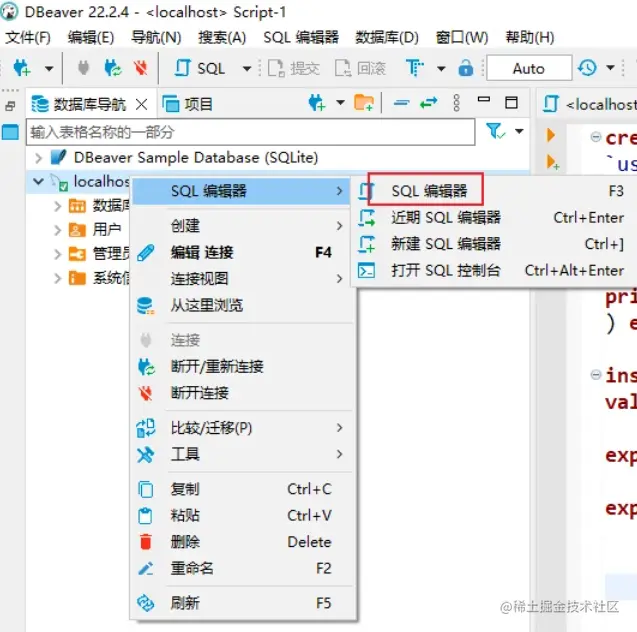Image resolution: width=637 pixels, height=632 pixels.
Task: Open the navigator New Connection dropdown arrow
Action: pos(340,102)
